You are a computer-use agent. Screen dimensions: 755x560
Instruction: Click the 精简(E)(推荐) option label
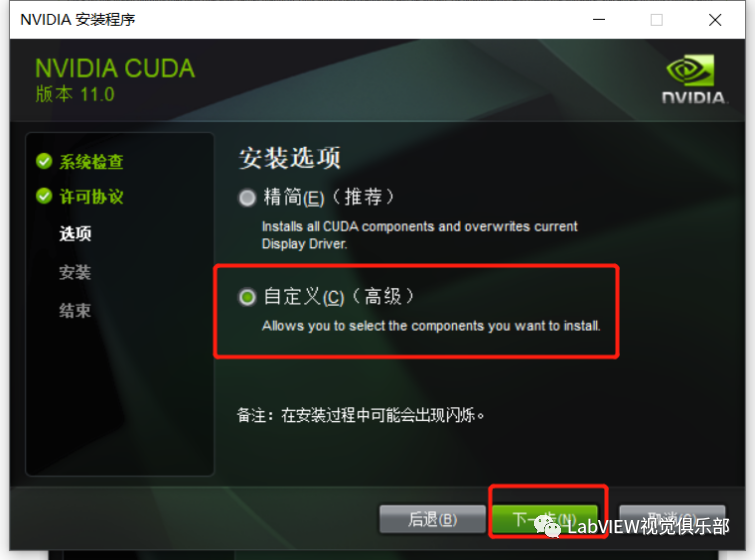click(x=329, y=197)
